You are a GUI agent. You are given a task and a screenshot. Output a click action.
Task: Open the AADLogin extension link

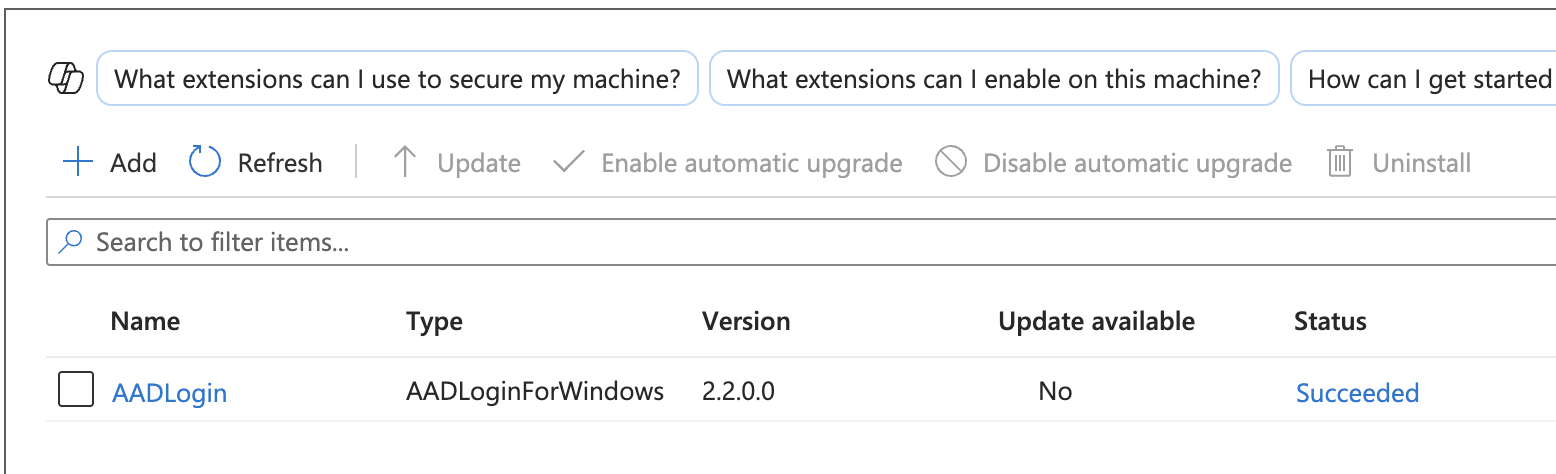(169, 393)
